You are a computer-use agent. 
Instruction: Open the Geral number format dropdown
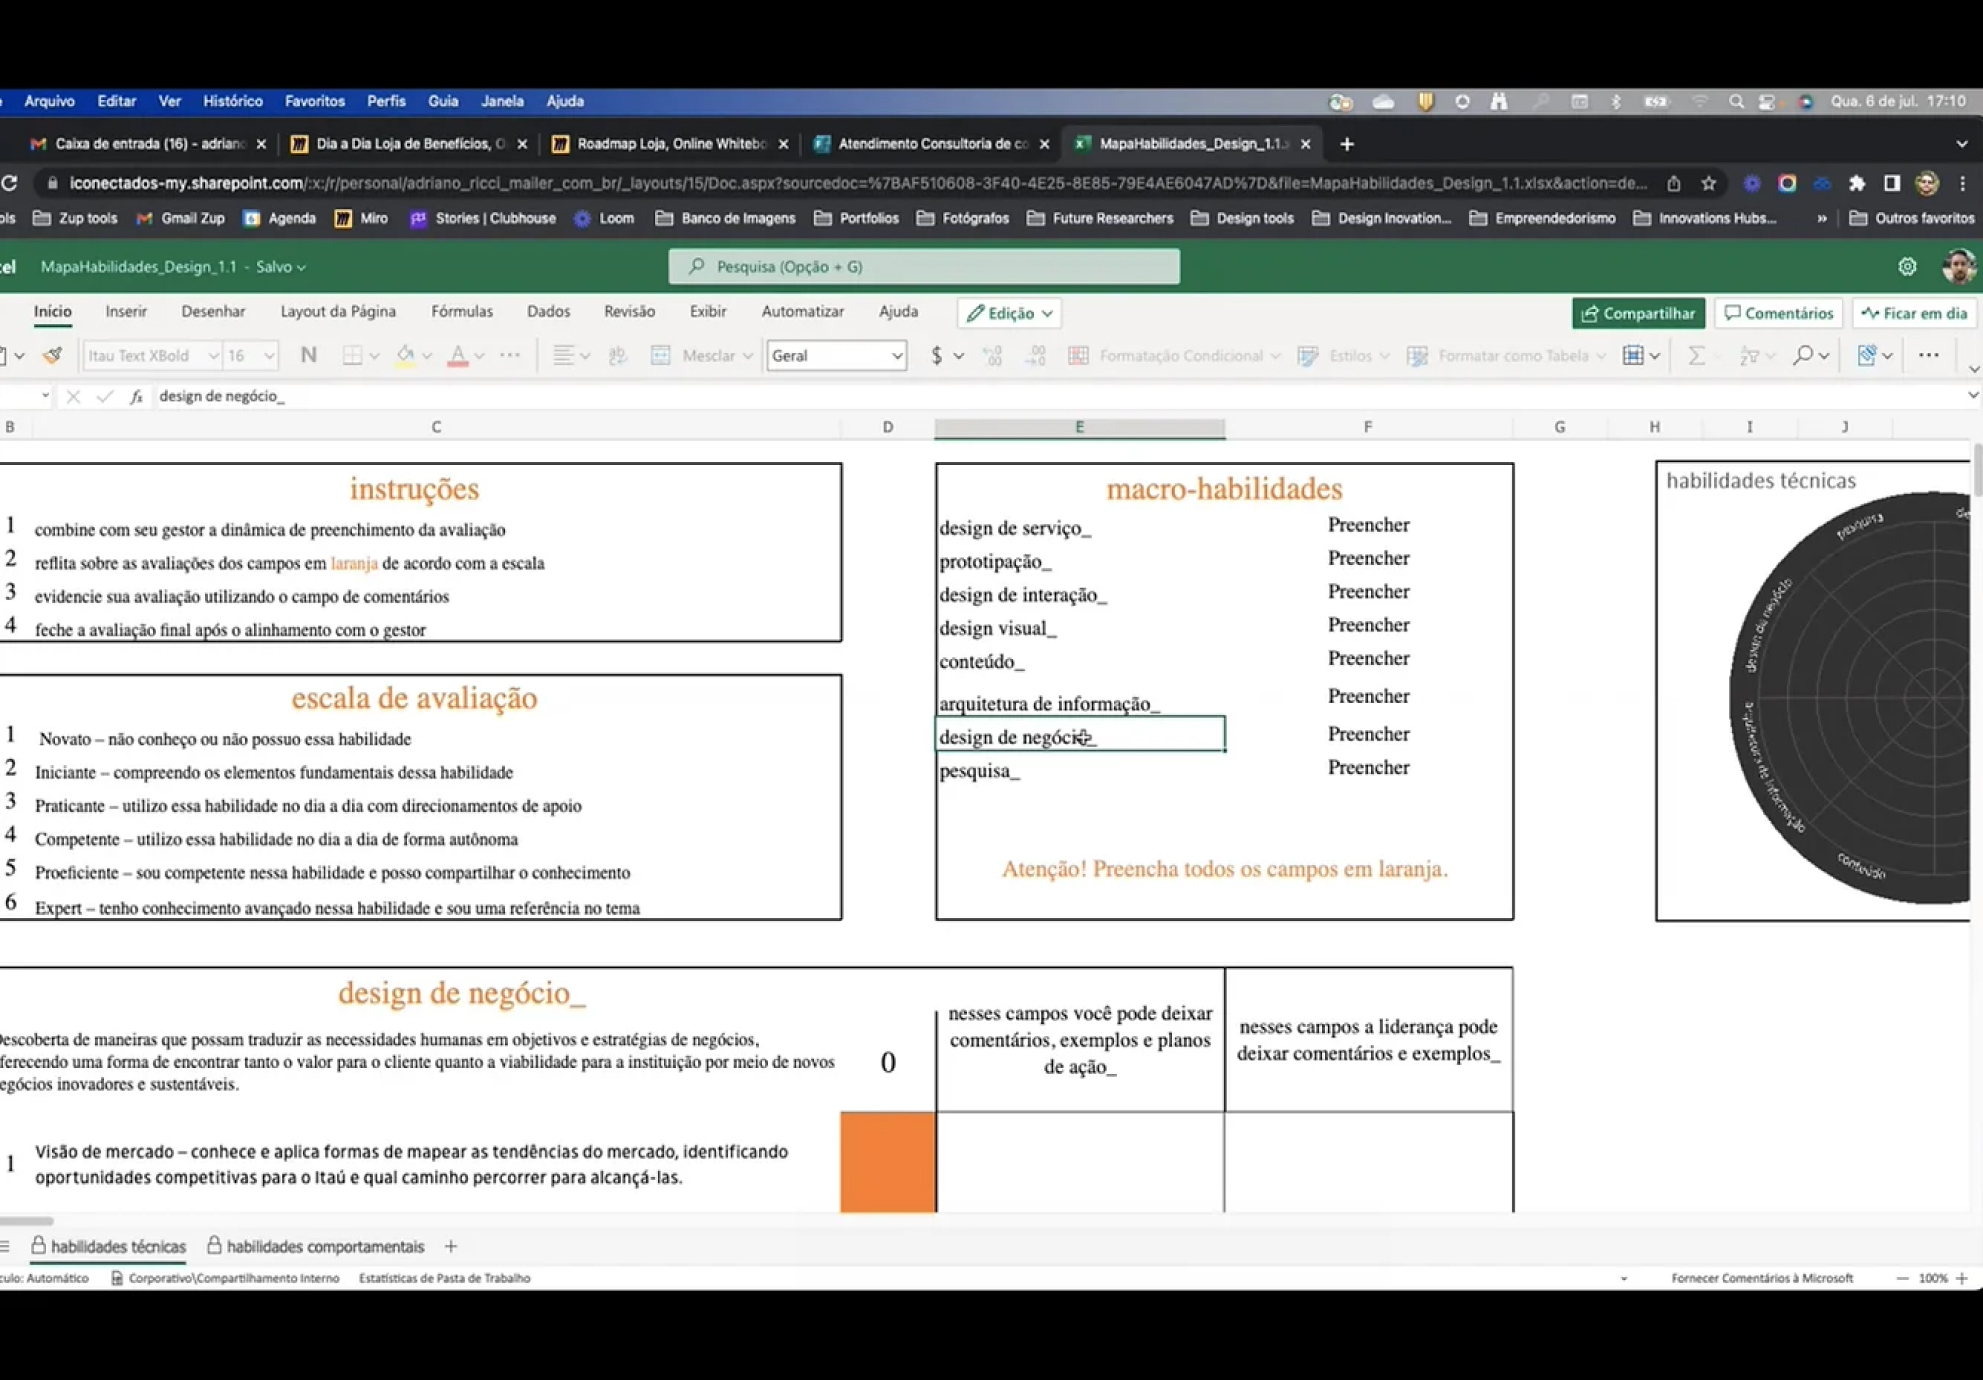coord(896,355)
